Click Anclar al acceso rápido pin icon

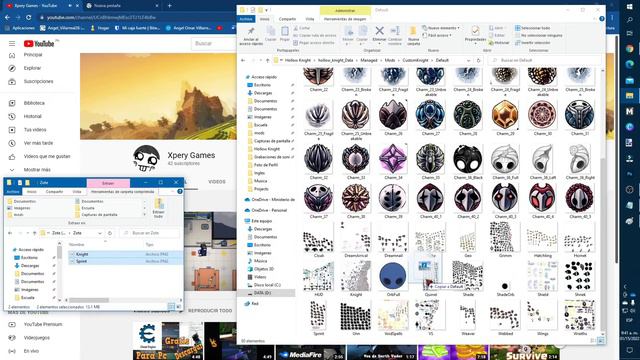click(251, 32)
